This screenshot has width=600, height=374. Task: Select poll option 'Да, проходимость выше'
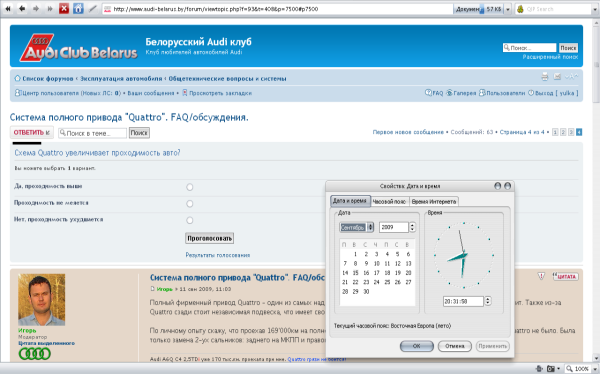coord(189,187)
